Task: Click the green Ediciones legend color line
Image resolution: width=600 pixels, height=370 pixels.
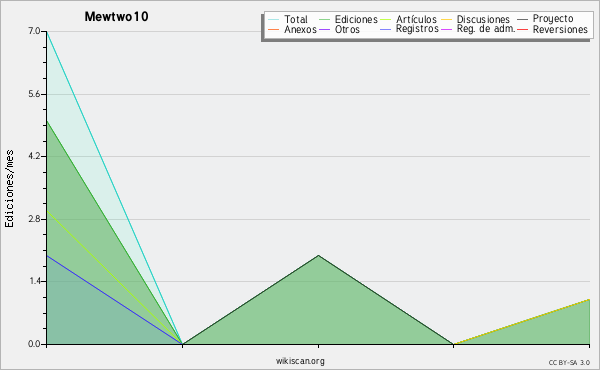Action: (324, 20)
